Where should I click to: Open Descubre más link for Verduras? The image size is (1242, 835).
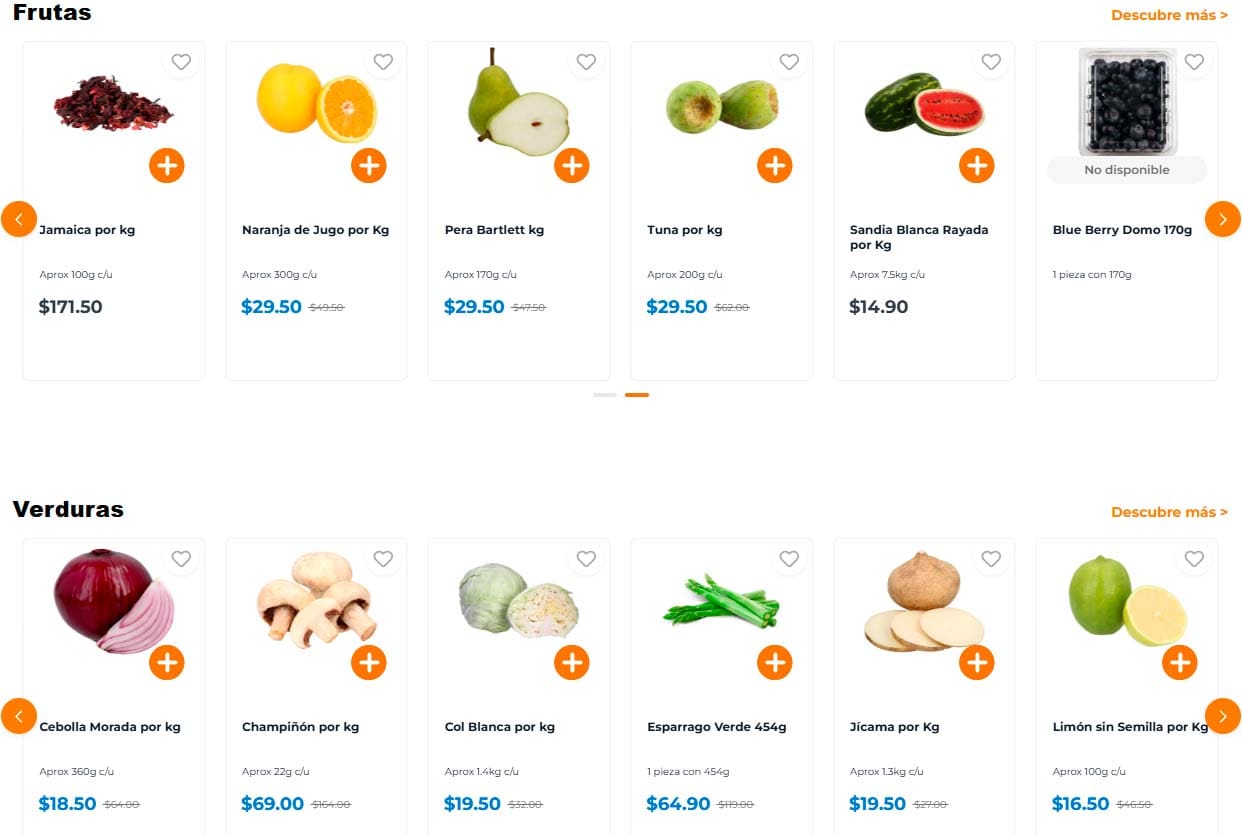point(1169,512)
